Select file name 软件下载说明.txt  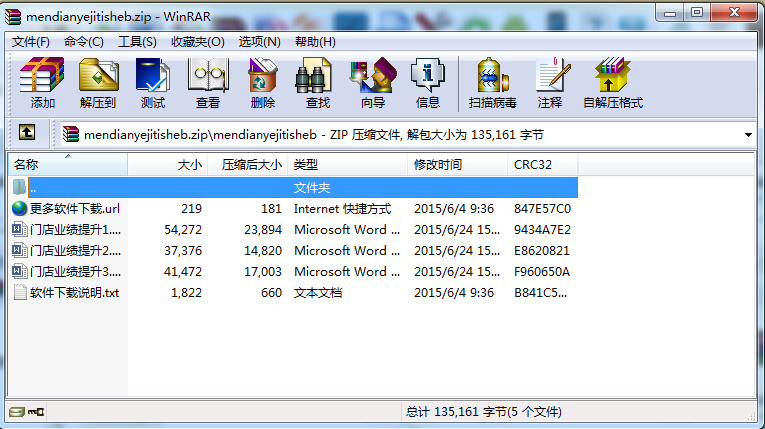(x=74, y=293)
